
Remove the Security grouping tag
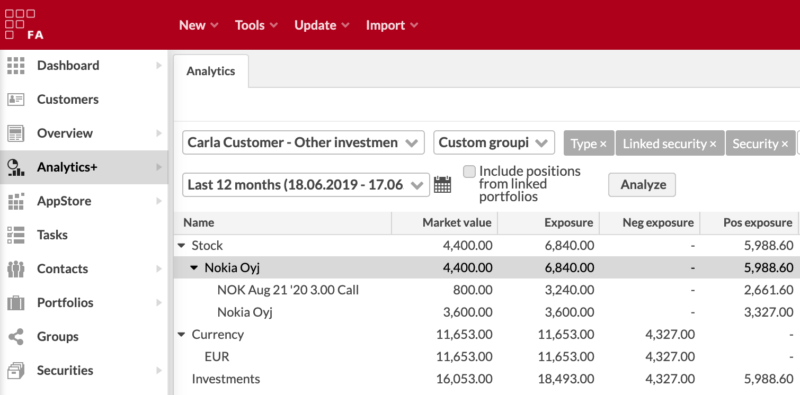pos(785,144)
